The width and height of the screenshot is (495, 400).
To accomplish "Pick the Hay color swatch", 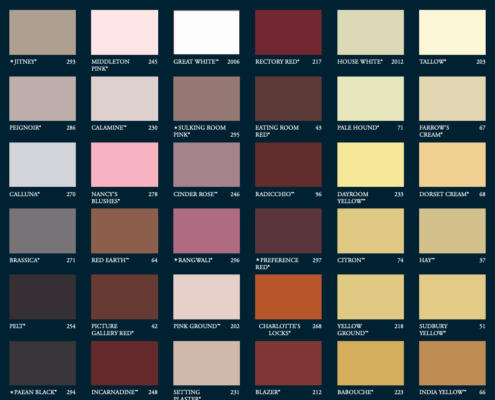I will tap(452, 231).
